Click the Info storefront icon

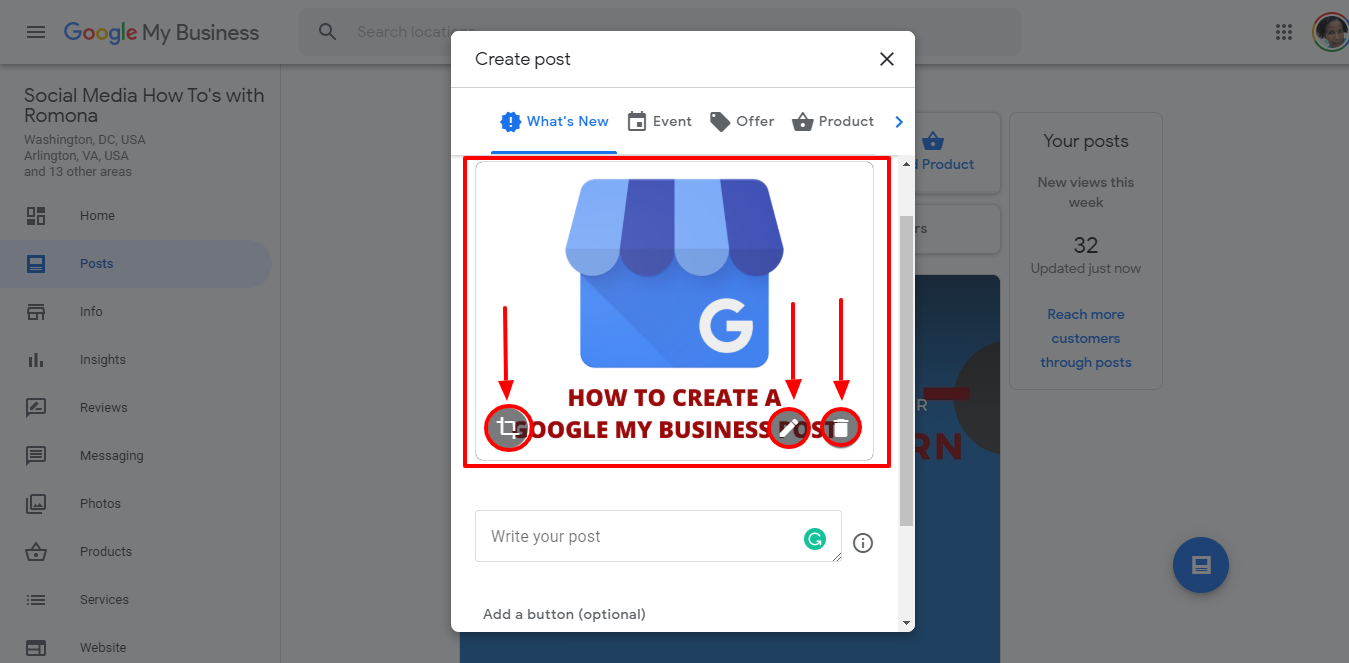(36, 312)
